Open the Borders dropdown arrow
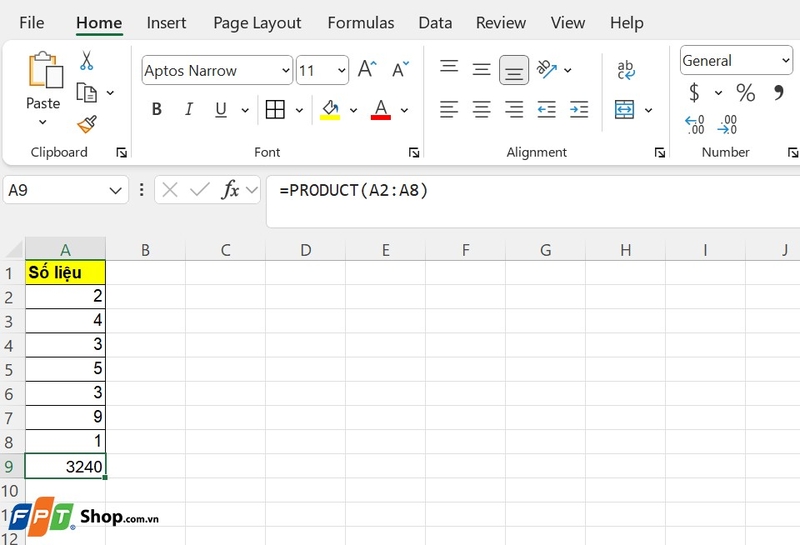Screen dimensions: 800x545 tap(299, 110)
